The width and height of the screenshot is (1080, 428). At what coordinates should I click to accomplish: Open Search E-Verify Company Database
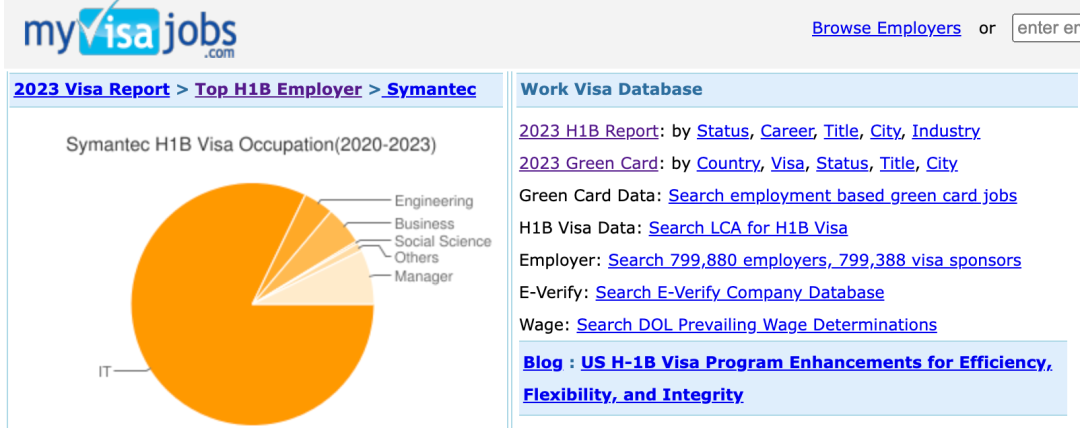[740, 292]
